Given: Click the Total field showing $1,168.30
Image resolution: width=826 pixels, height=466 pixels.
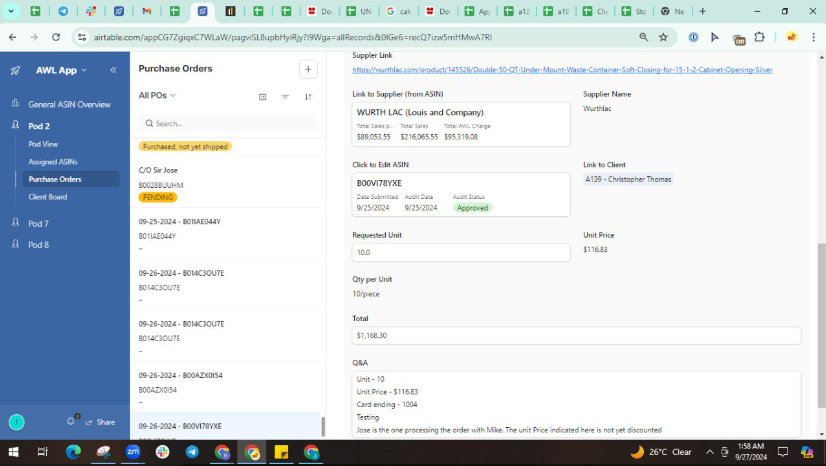Looking at the screenshot, I should click(576, 335).
